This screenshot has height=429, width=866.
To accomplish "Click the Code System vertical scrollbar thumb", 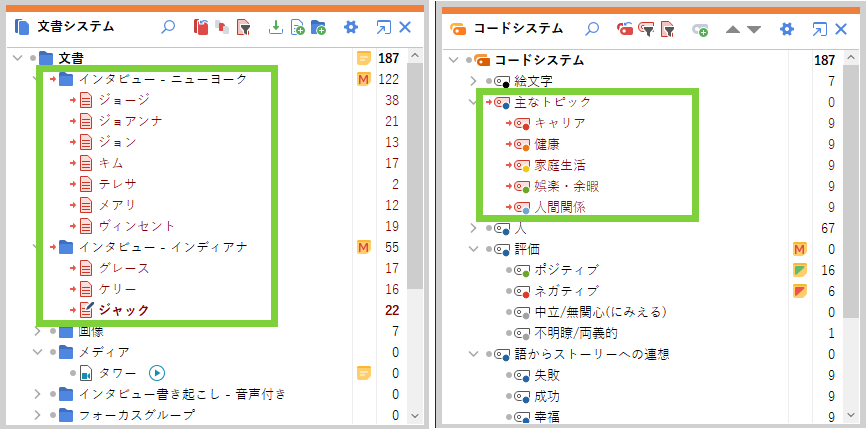I will point(851,190).
